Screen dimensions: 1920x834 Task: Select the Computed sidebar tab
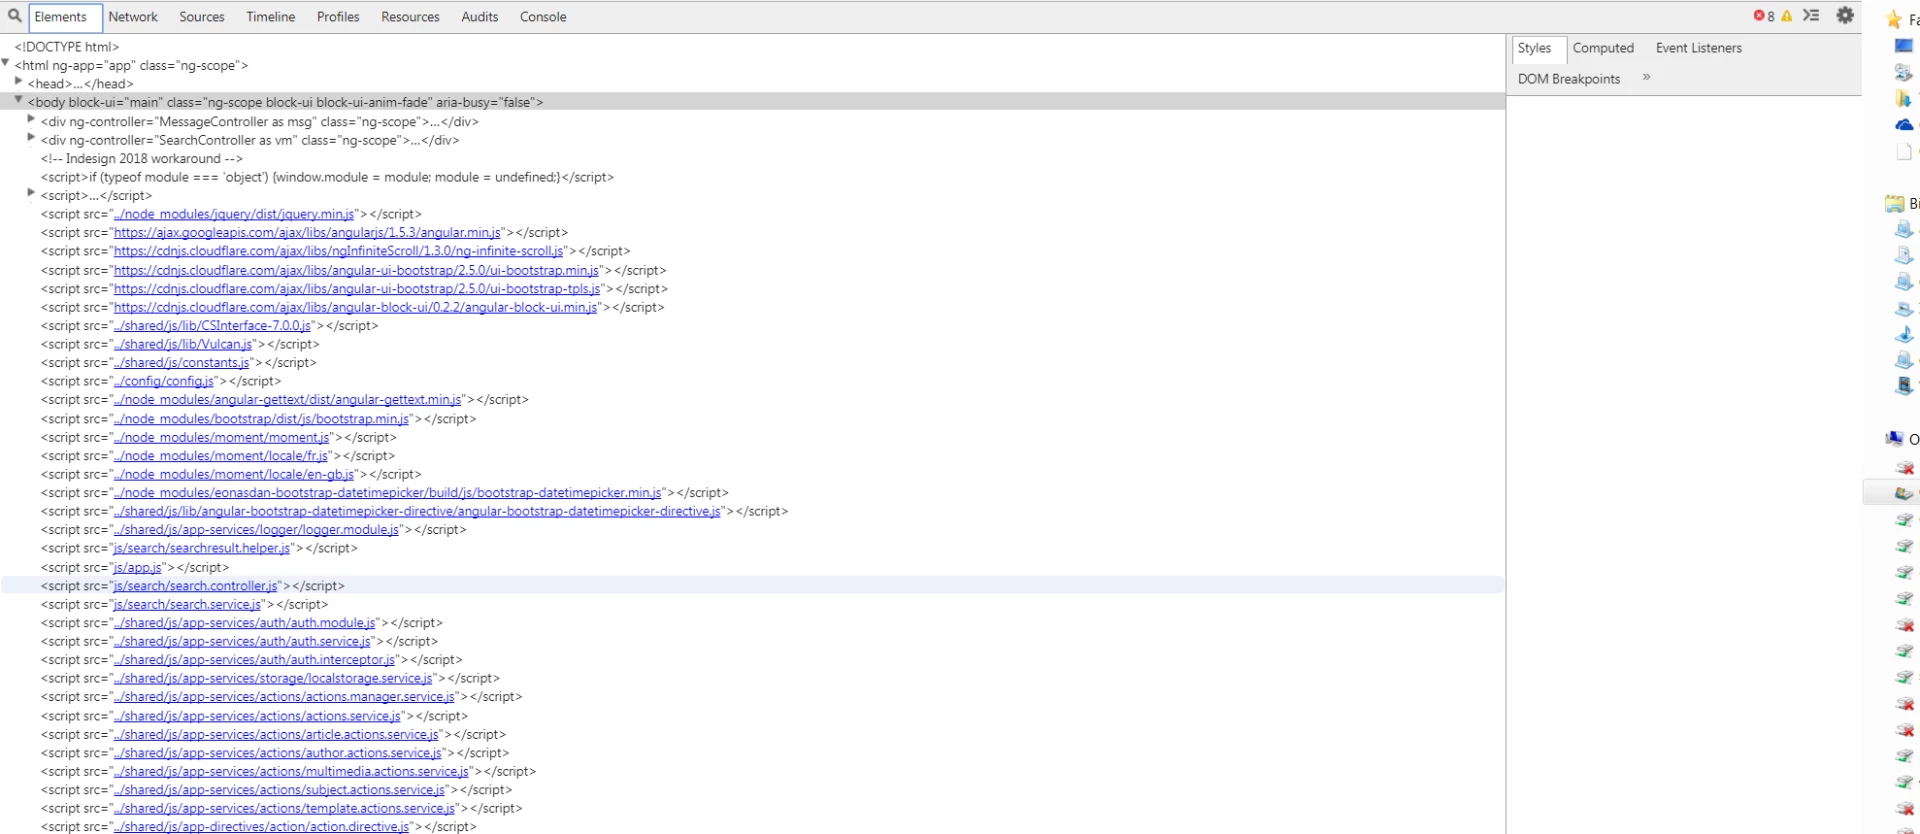(x=1603, y=48)
